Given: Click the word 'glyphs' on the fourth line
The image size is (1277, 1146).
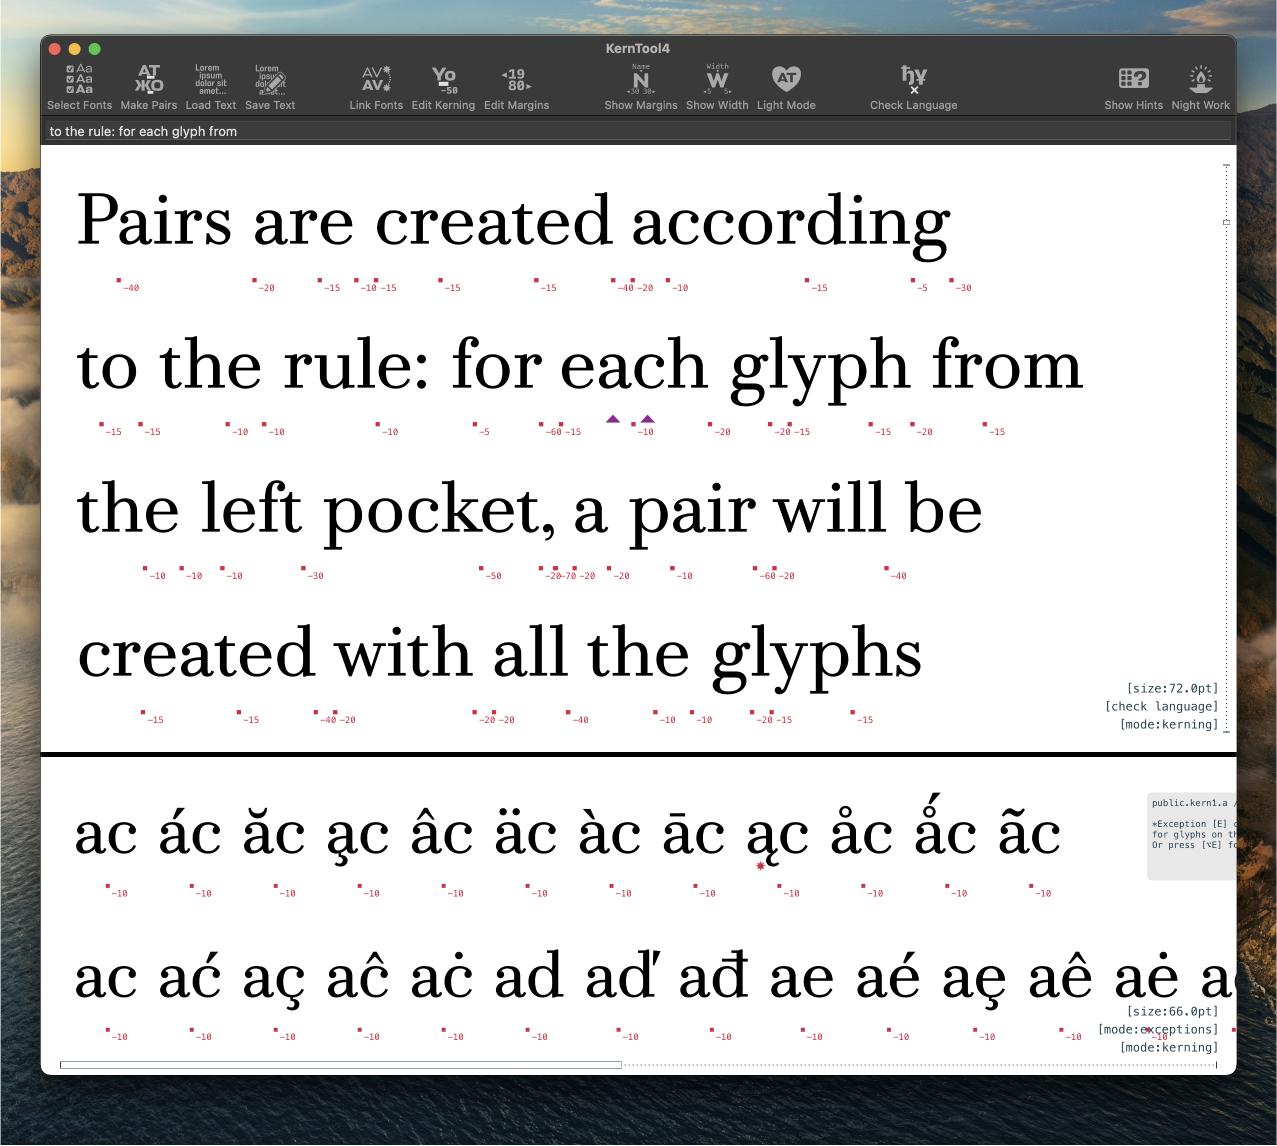Looking at the screenshot, I should click(817, 660).
